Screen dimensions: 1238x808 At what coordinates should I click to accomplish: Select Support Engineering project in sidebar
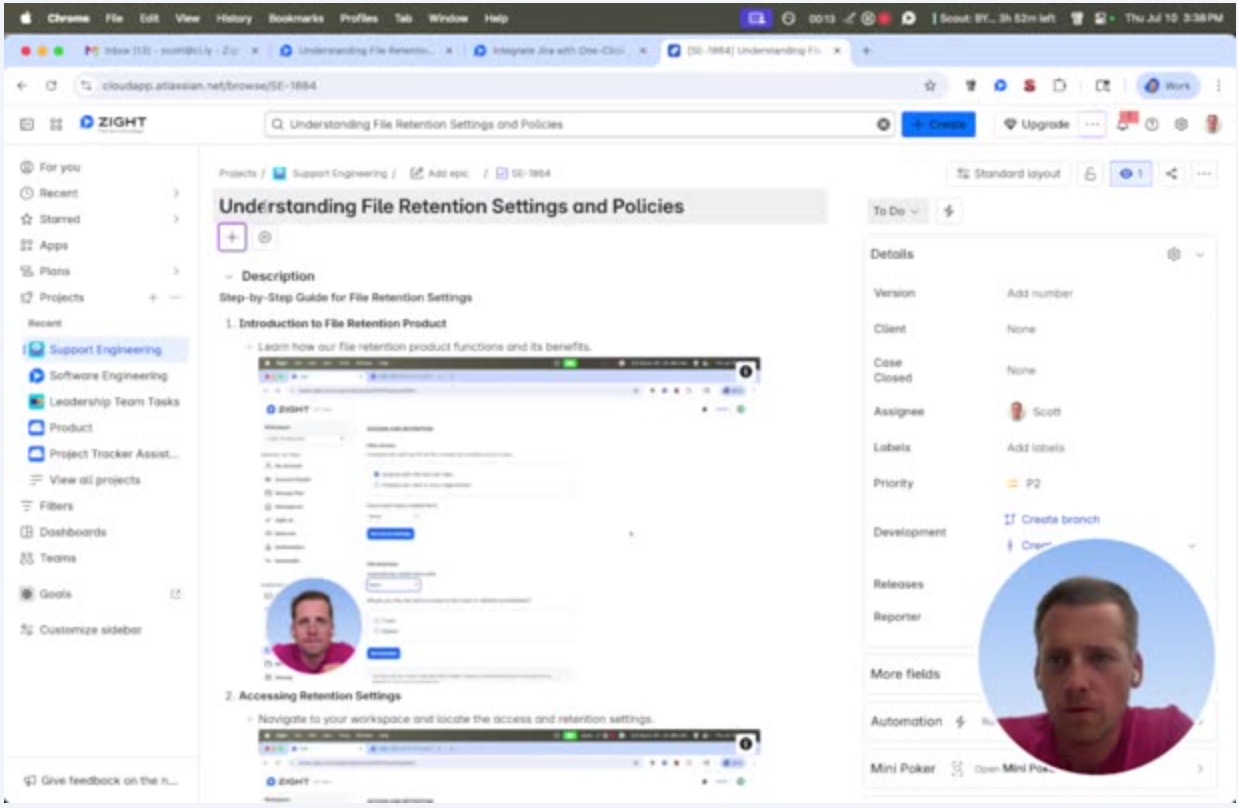coord(105,350)
